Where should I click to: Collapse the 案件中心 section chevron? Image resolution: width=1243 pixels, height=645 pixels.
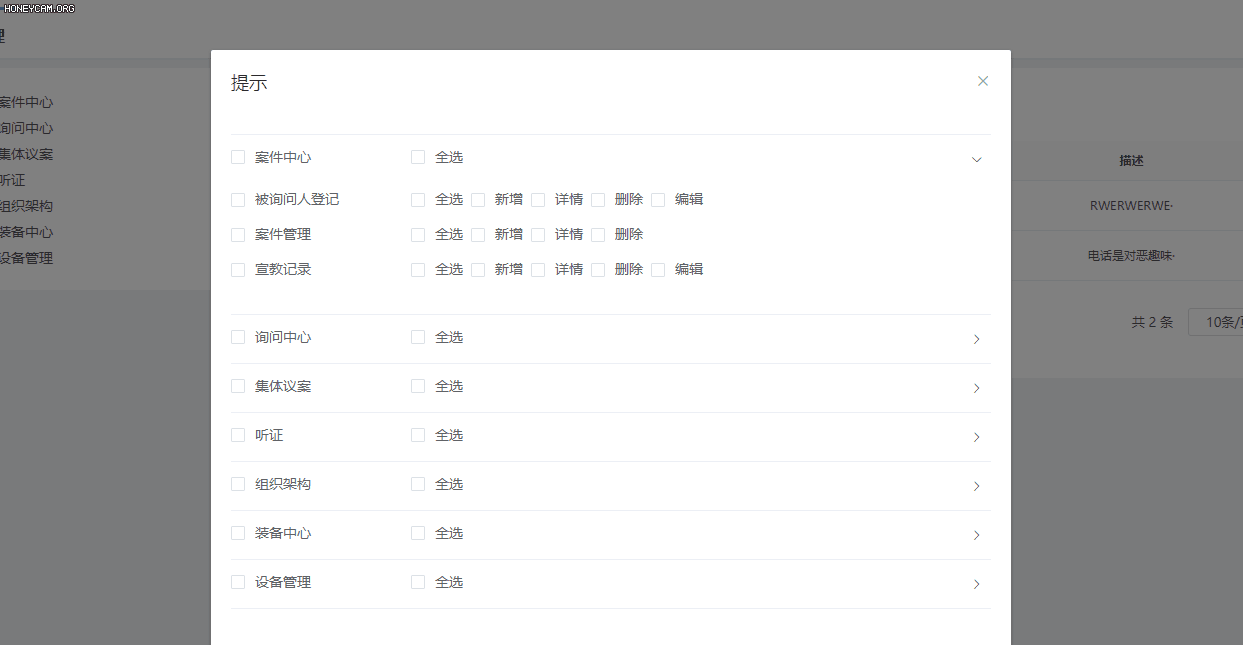977,159
